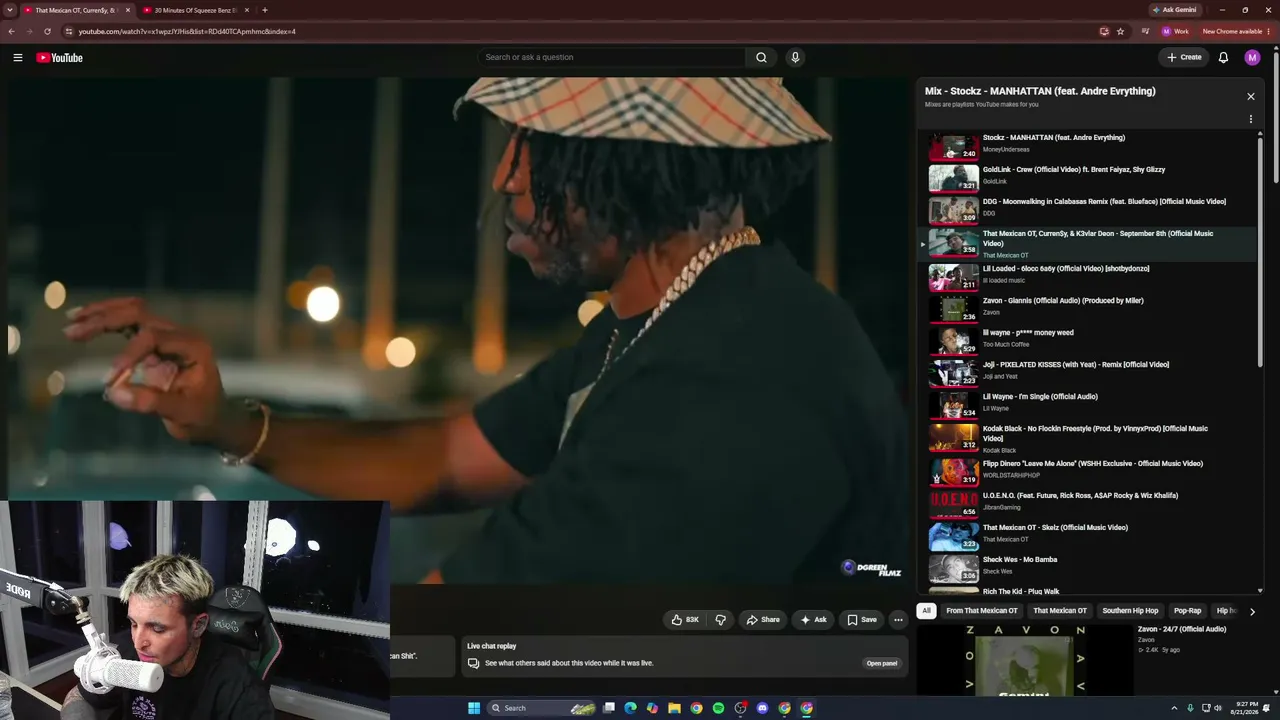Click the Share button
The height and width of the screenshot is (720, 1280).
tap(763, 620)
